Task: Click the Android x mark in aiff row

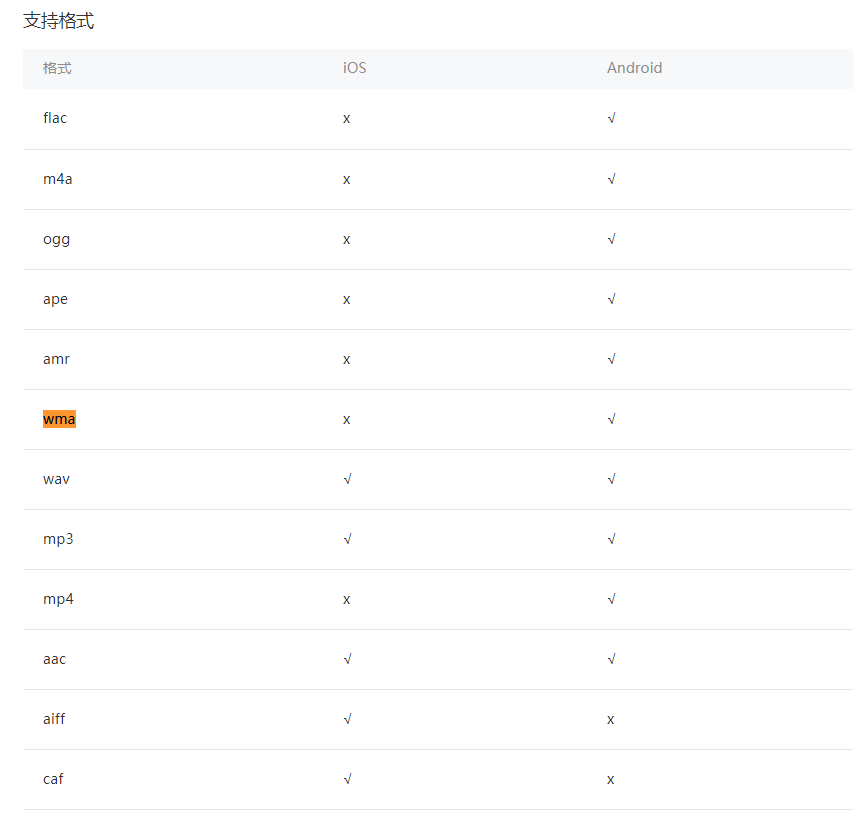Action: [610, 720]
